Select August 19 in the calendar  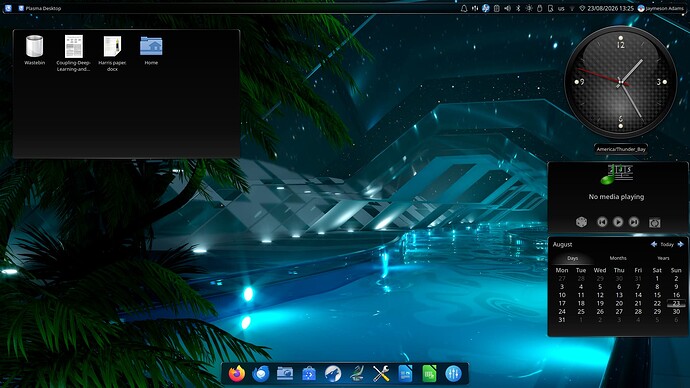tap(600, 303)
